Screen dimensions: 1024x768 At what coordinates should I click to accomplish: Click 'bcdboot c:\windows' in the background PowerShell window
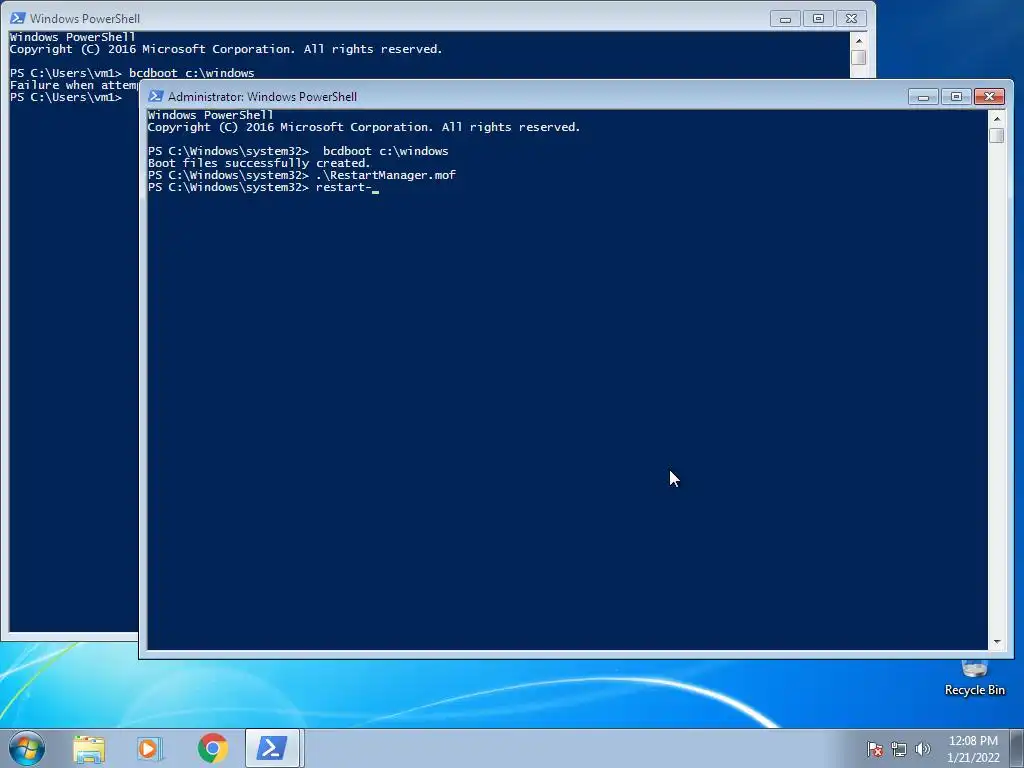[191, 73]
